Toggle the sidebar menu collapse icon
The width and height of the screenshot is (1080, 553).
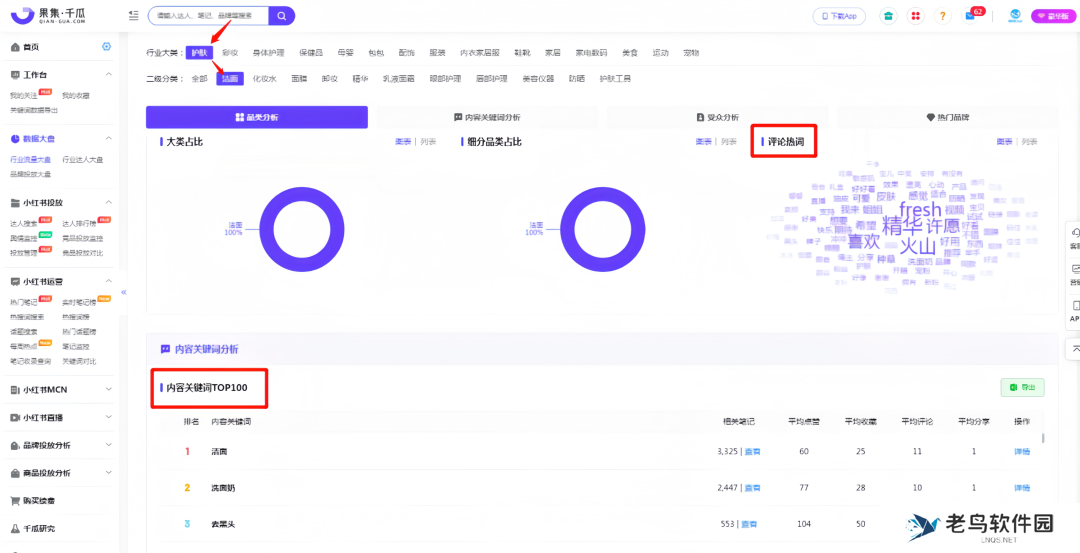134,16
